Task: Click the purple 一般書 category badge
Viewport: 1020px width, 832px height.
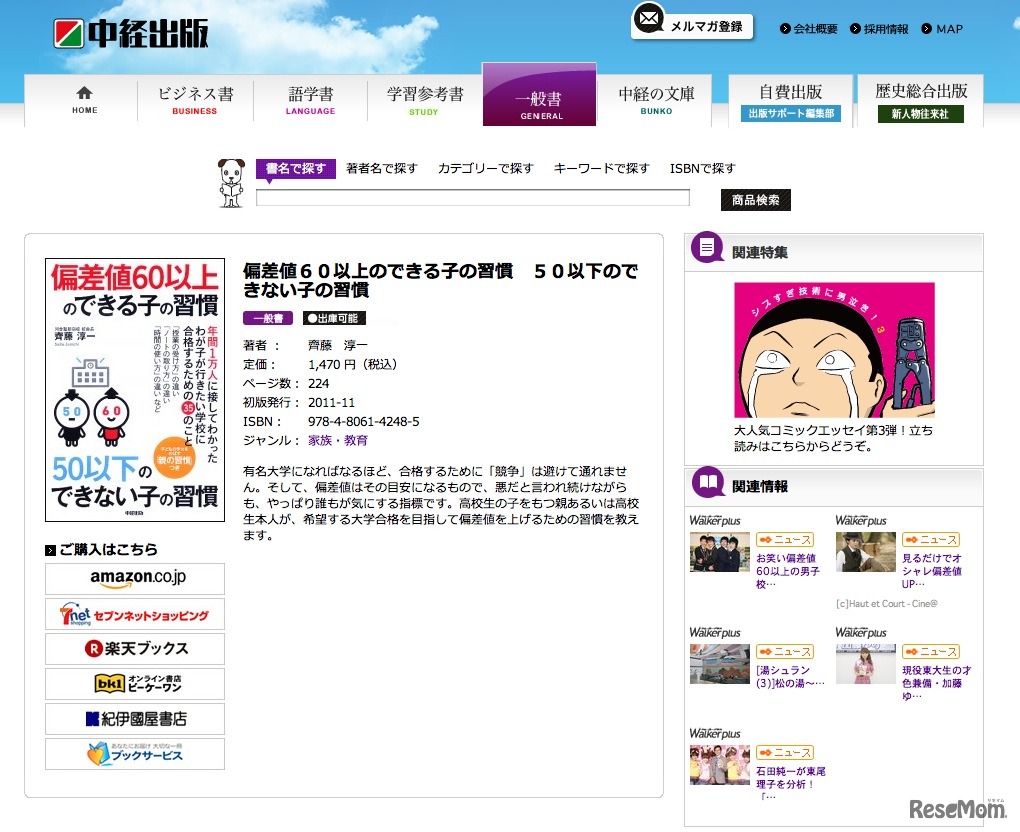Action: pos(268,318)
